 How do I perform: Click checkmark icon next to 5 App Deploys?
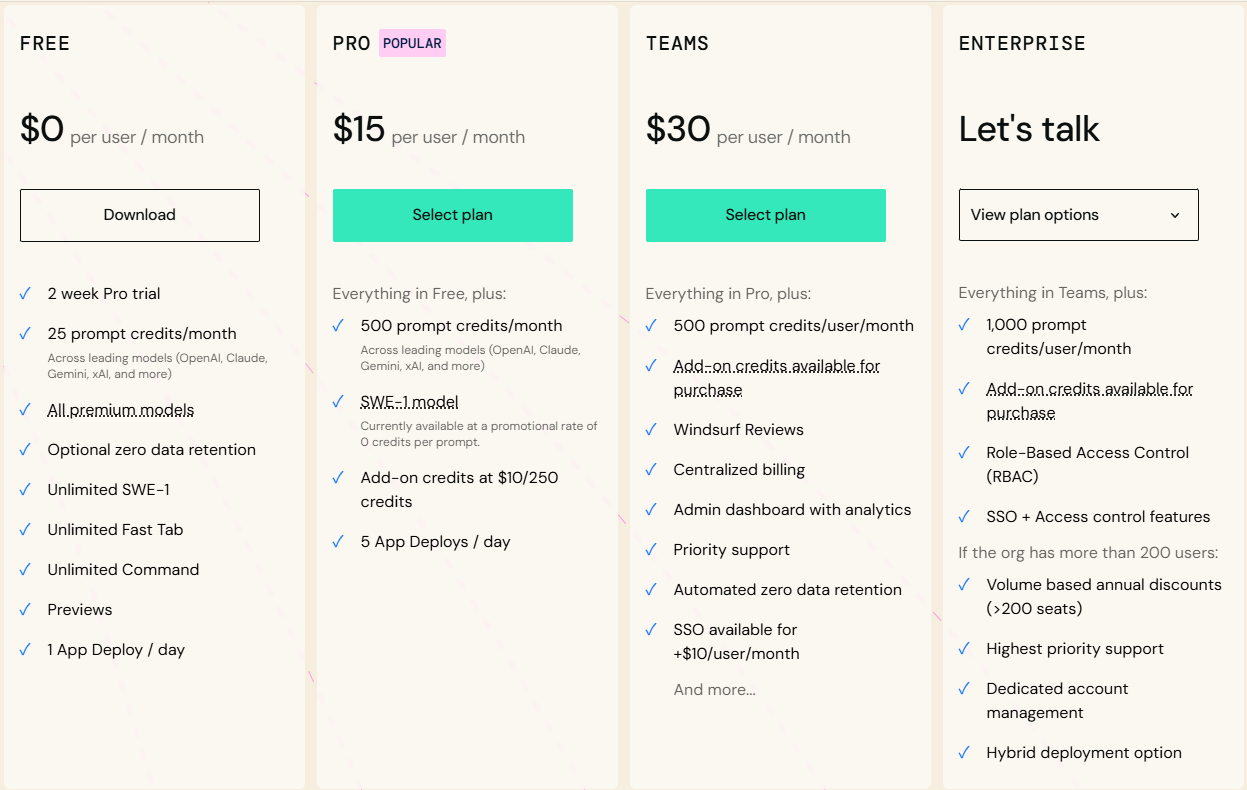click(x=338, y=542)
